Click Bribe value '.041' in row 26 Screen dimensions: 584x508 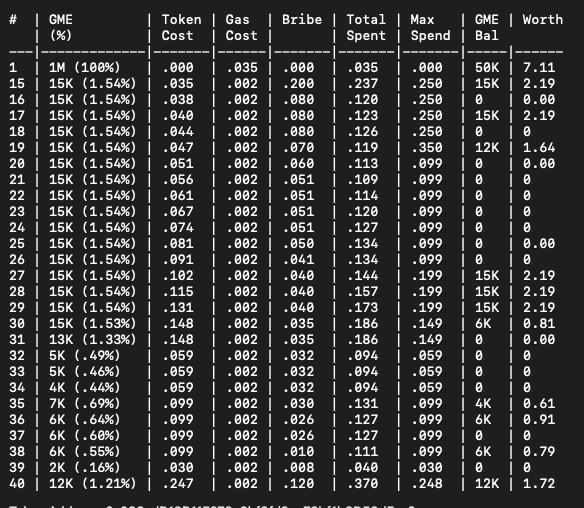click(298, 260)
